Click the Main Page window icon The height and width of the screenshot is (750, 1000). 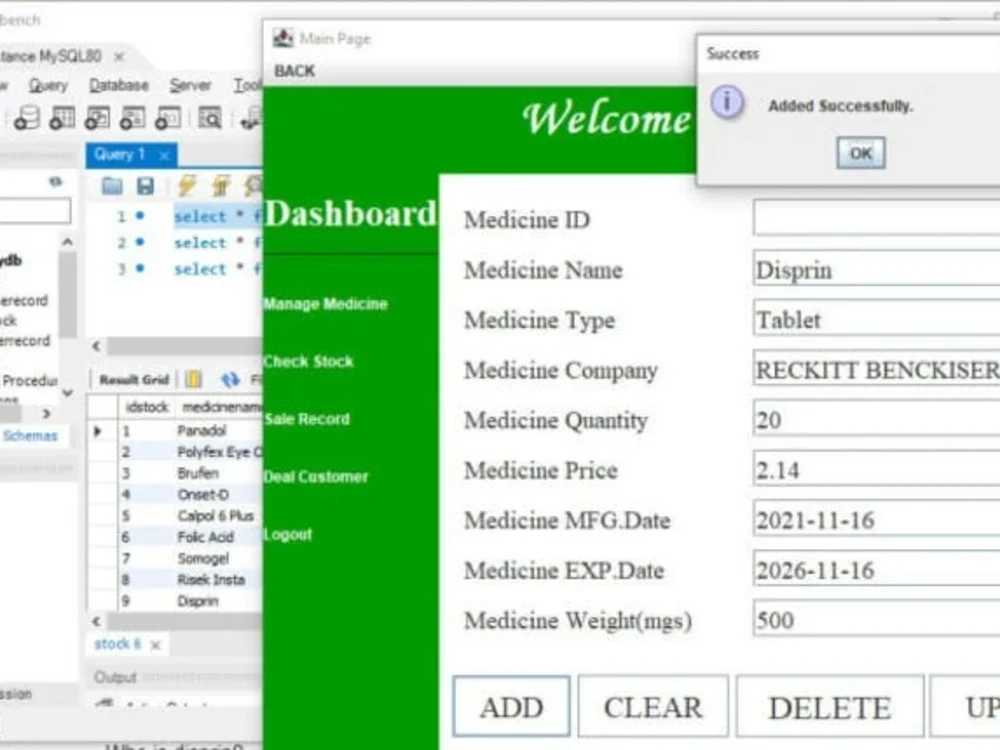[283, 38]
